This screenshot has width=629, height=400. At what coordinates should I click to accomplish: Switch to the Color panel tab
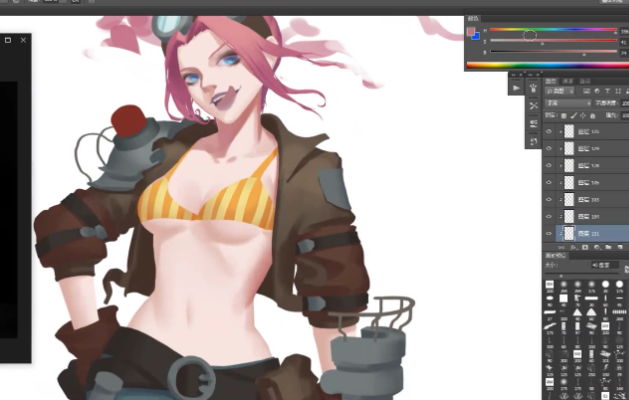[x=473, y=18]
